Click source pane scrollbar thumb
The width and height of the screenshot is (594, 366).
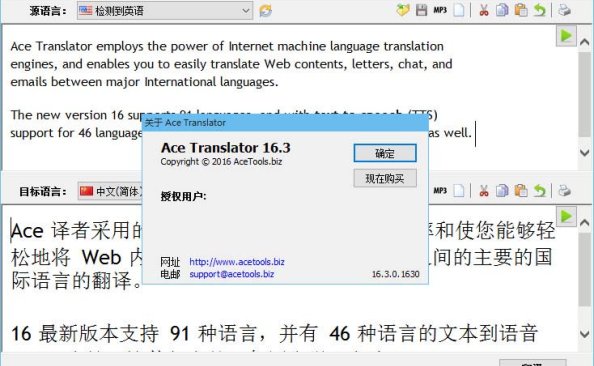[585, 95]
